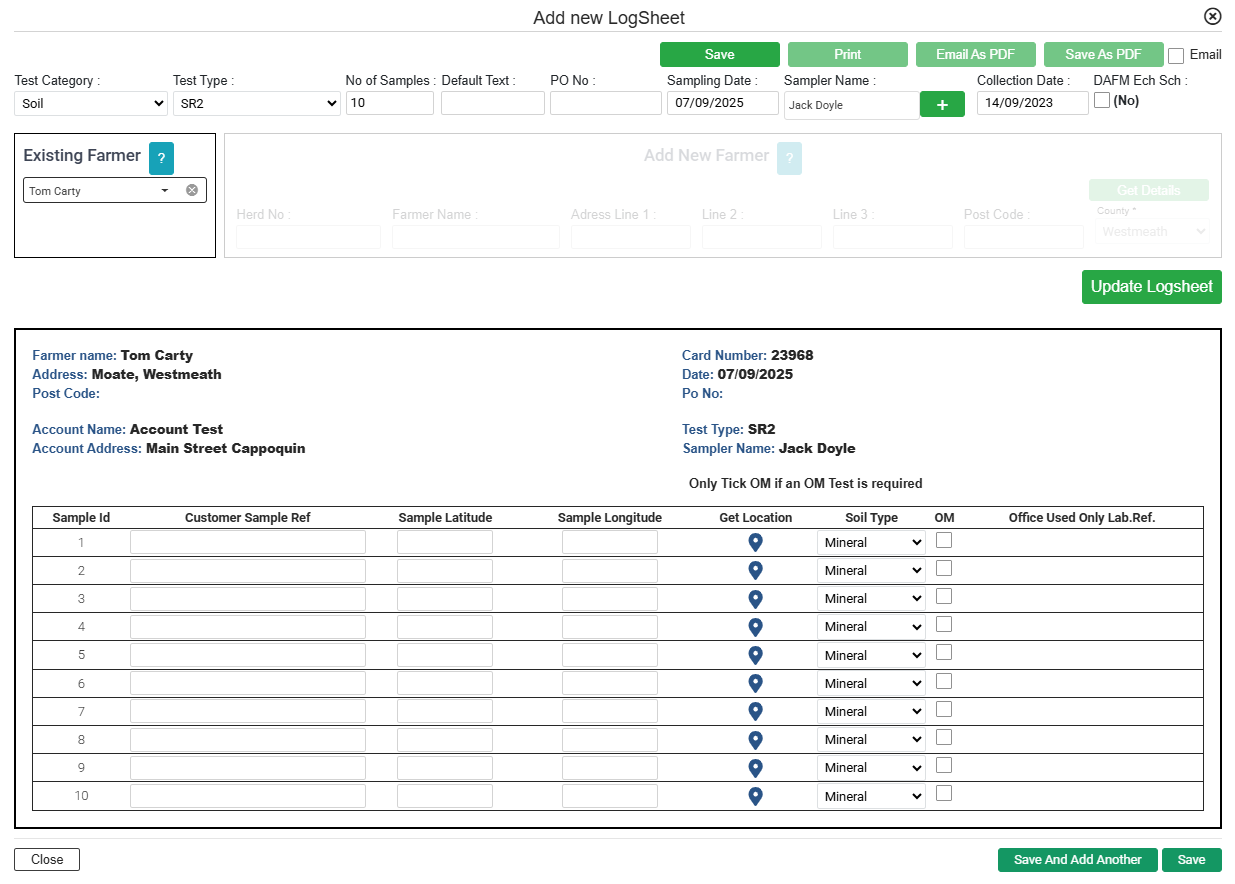
Task: Close the dialog with top-right X icon
Action: 1212,16
